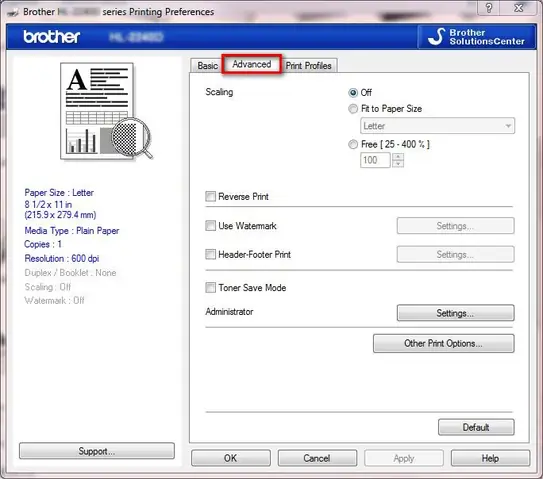This screenshot has width=543, height=479.
Task: Select the Free 25-400% scaling option
Action: pos(353,144)
